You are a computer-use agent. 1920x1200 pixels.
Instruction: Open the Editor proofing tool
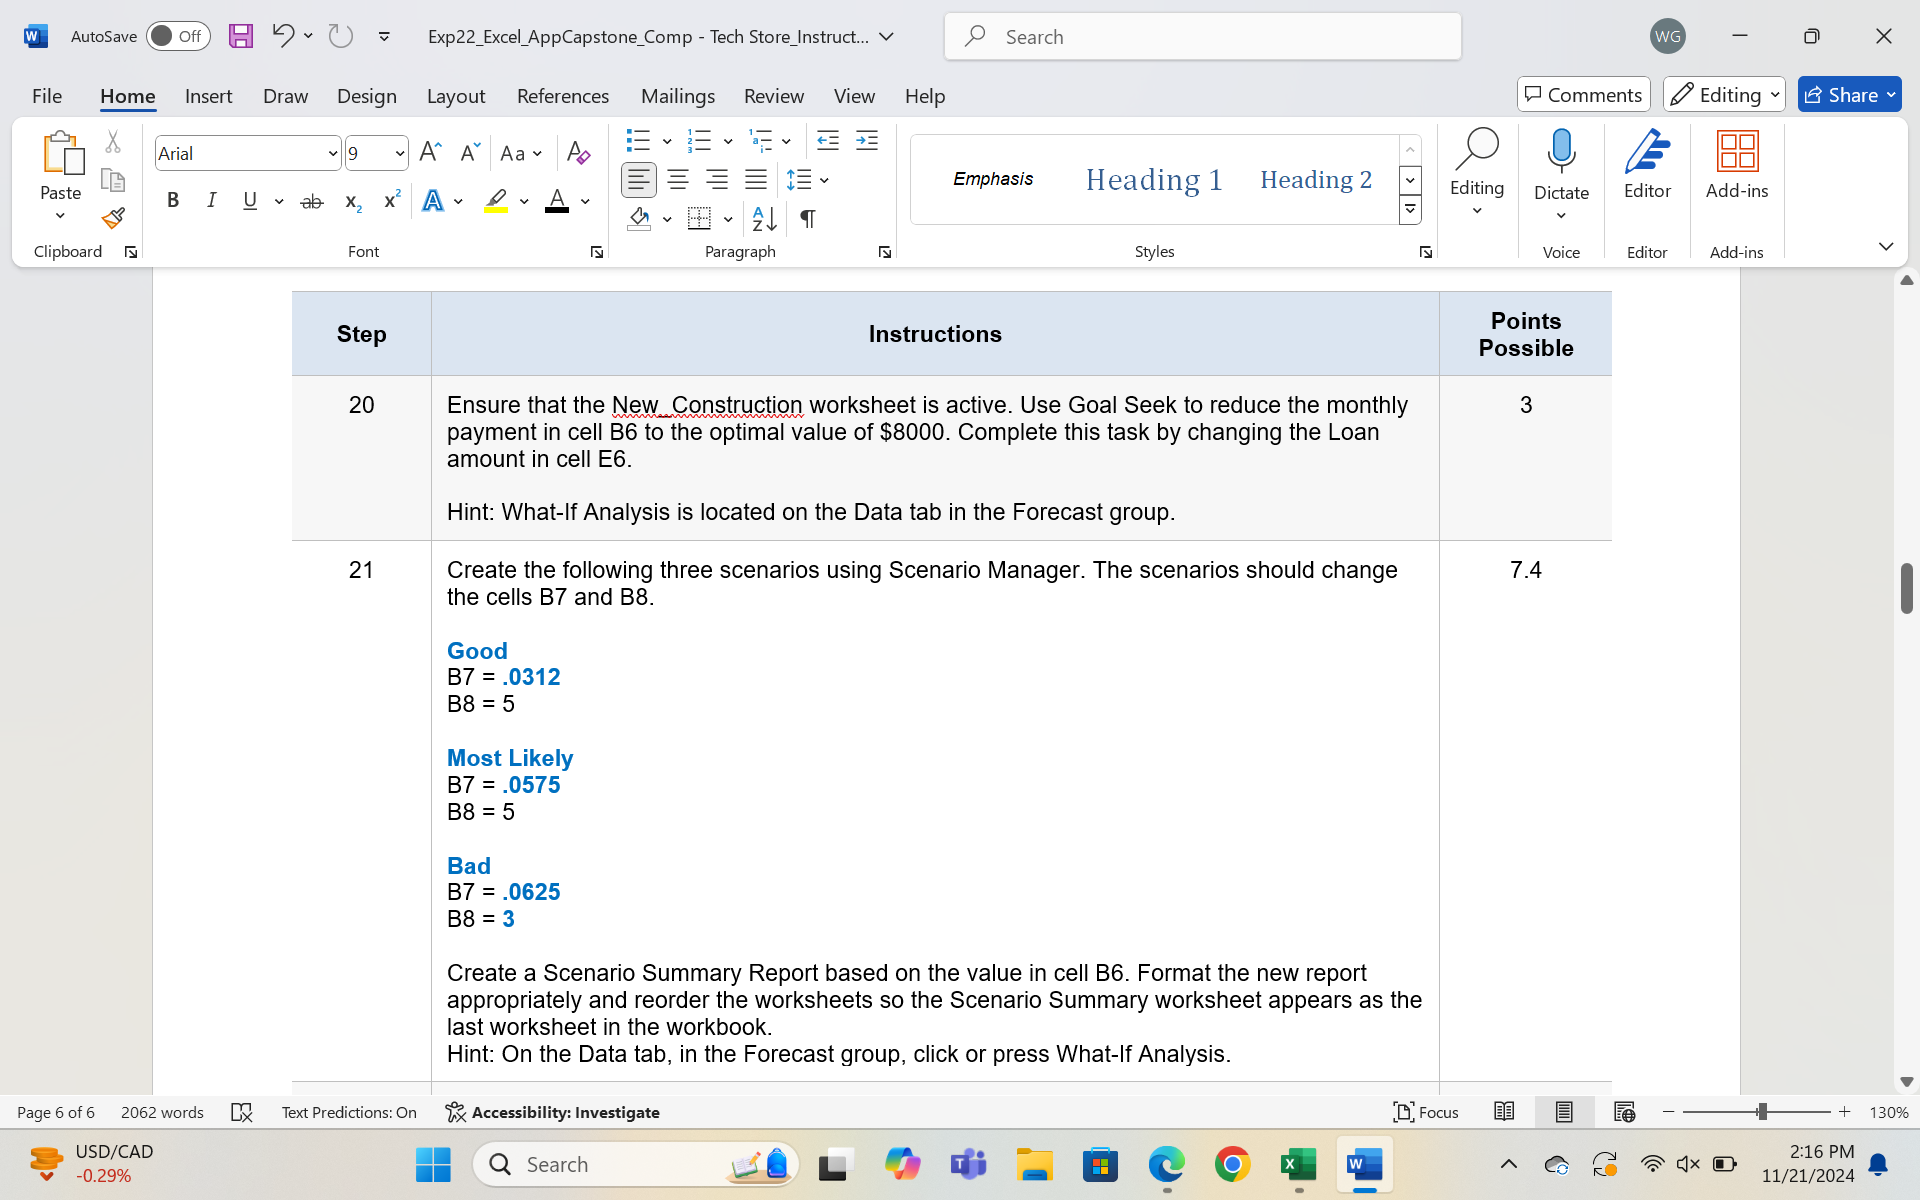click(1647, 165)
